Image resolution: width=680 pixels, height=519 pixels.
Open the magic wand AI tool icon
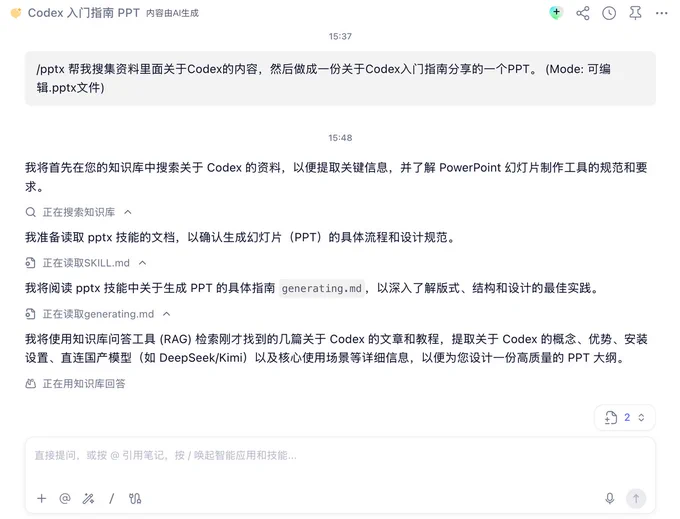coord(88,498)
